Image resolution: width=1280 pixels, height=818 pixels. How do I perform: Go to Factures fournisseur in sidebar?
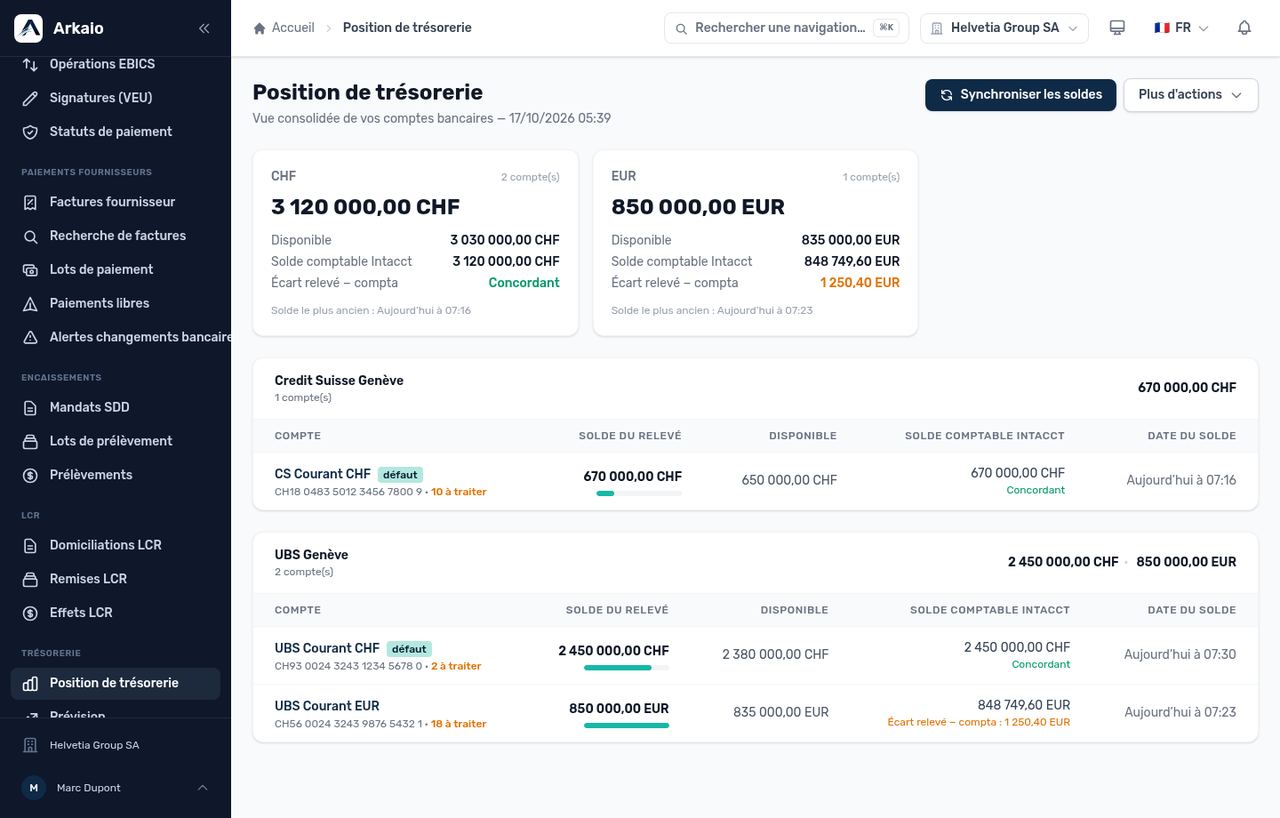click(115, 202)
